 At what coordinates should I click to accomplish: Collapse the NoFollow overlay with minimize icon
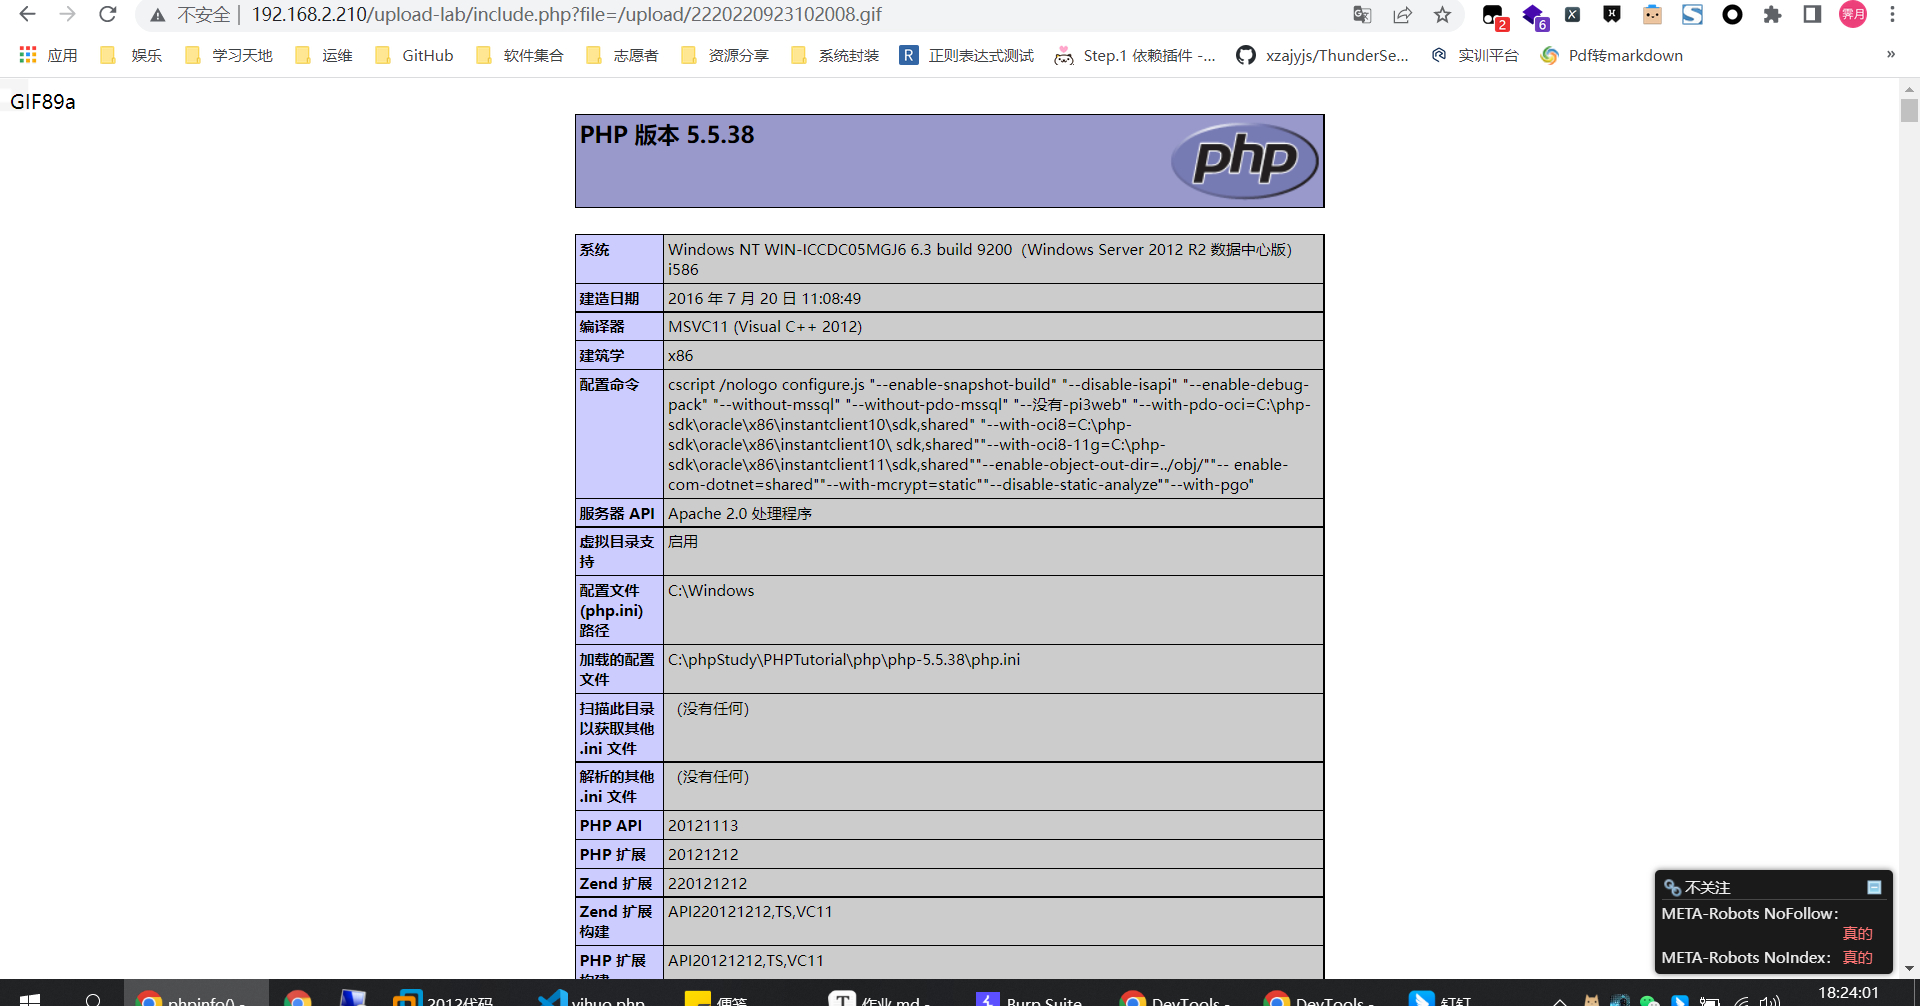tap(1874, 887)
